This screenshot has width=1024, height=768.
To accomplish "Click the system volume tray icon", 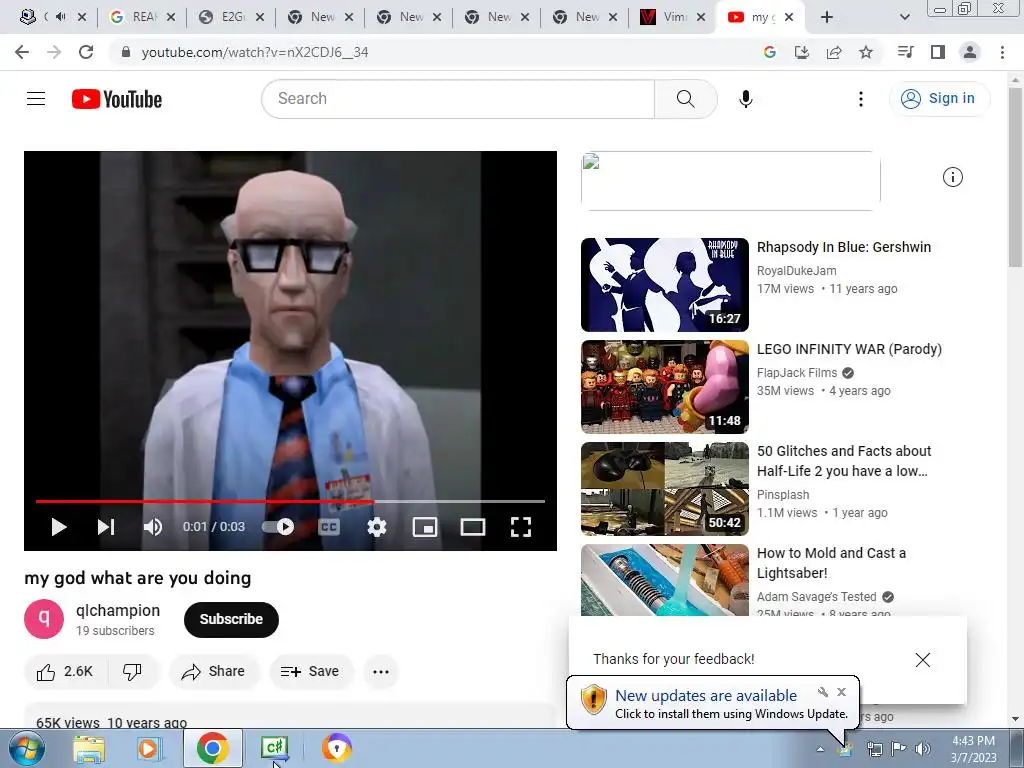I will tap(923, 749).
